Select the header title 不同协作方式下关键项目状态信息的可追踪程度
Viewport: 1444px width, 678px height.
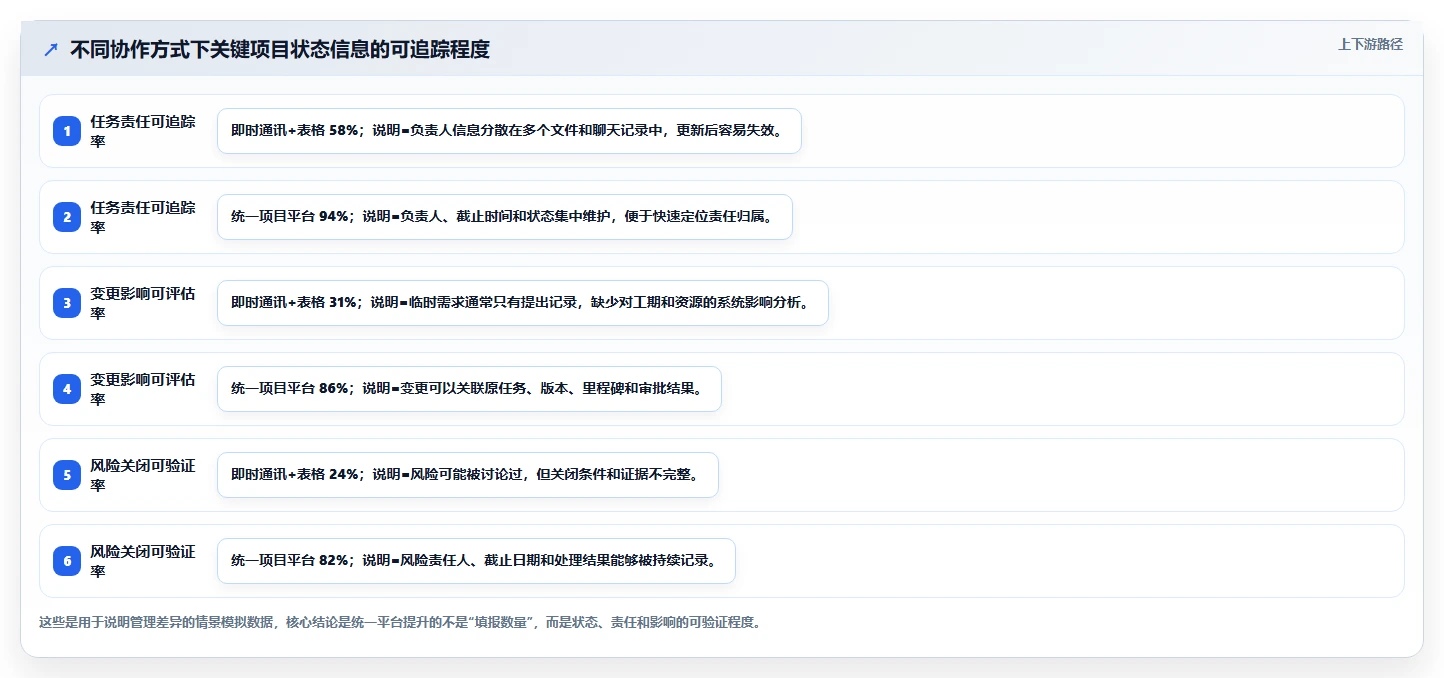pos(280,49)
